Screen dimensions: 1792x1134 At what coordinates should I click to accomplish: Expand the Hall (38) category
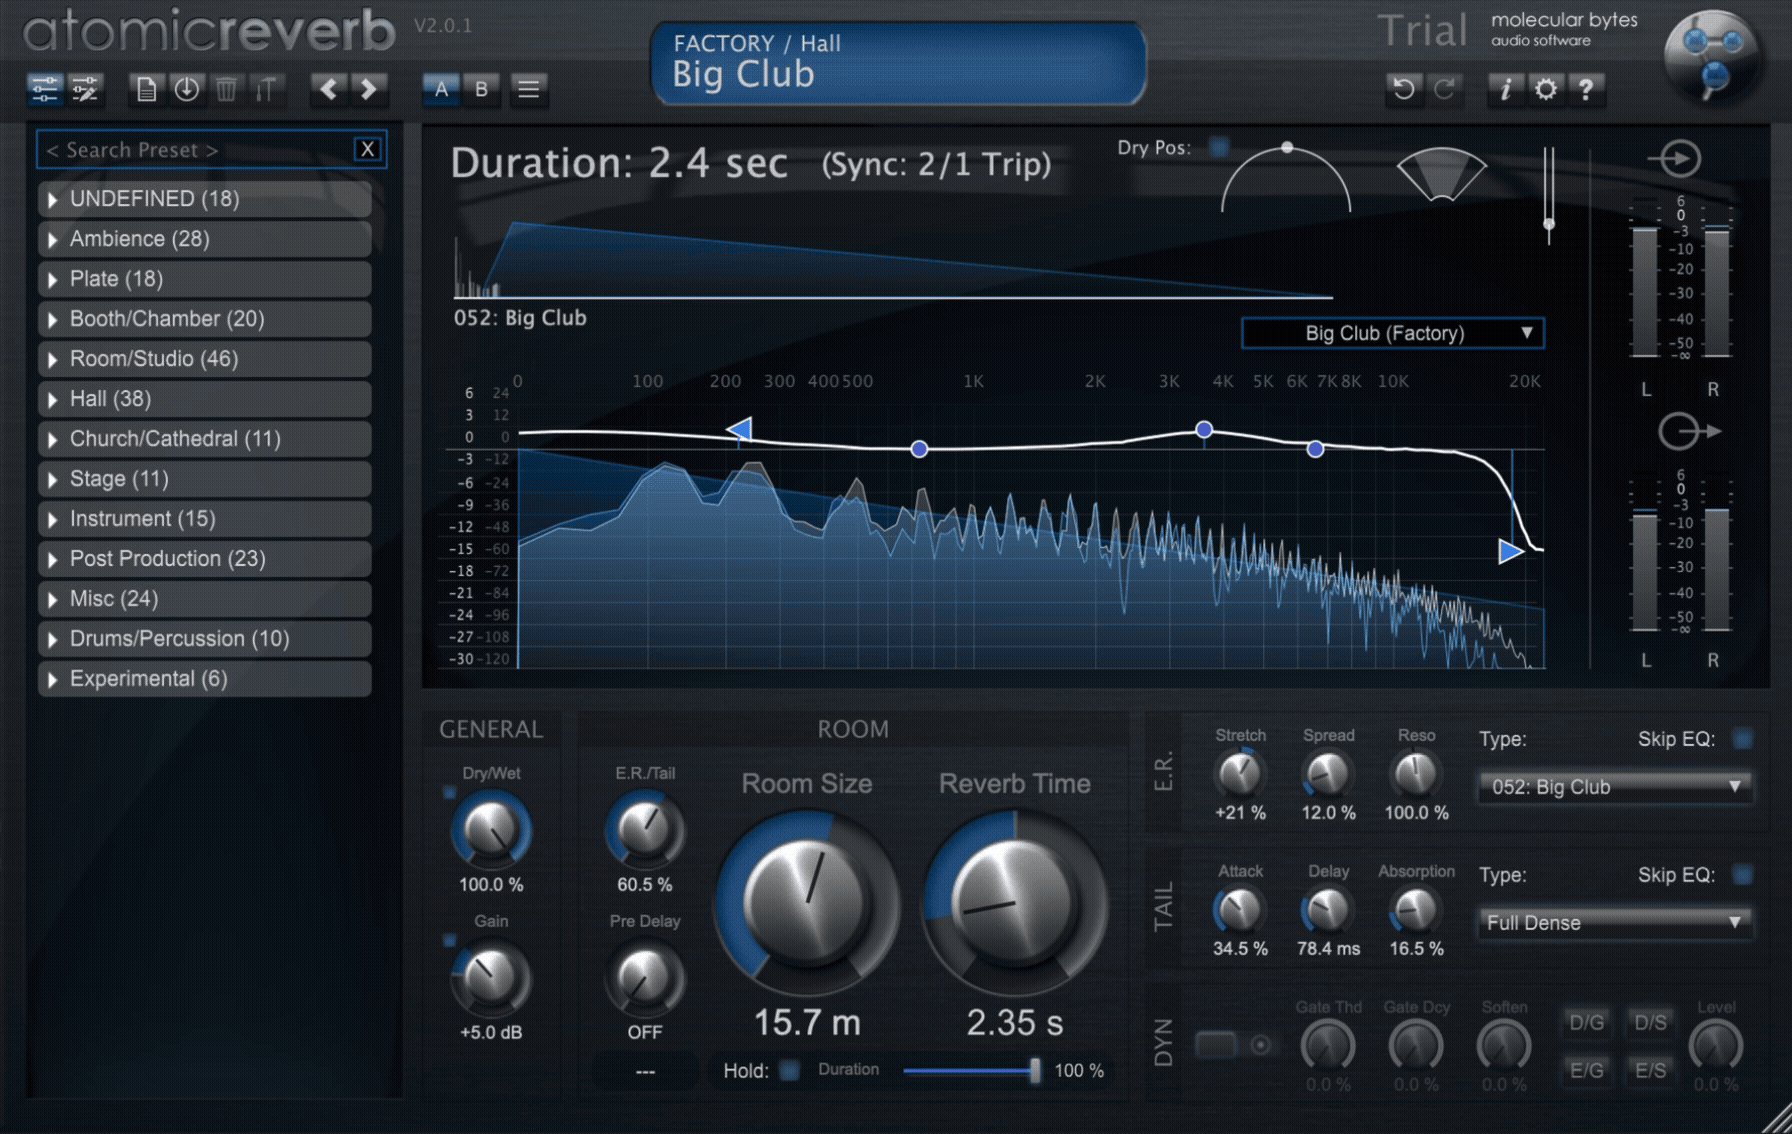[x=205, y=399]
